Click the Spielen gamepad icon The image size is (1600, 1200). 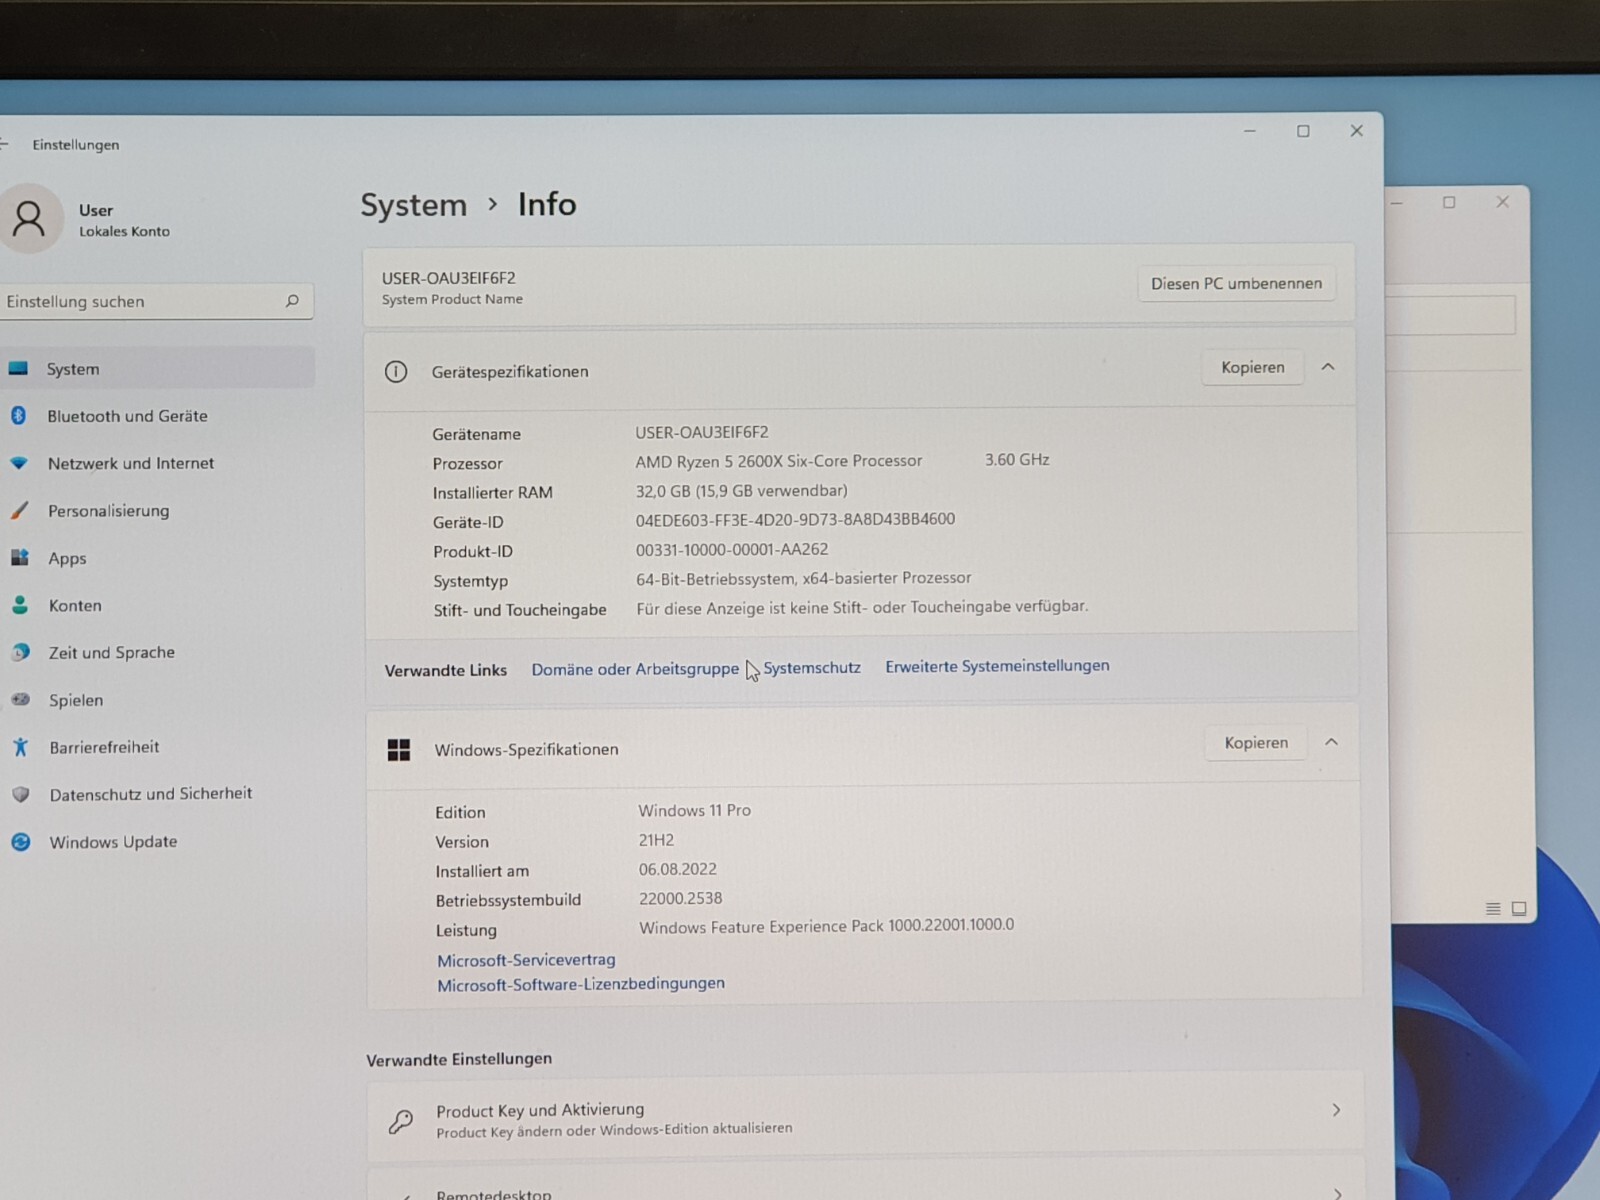(21, 699)
